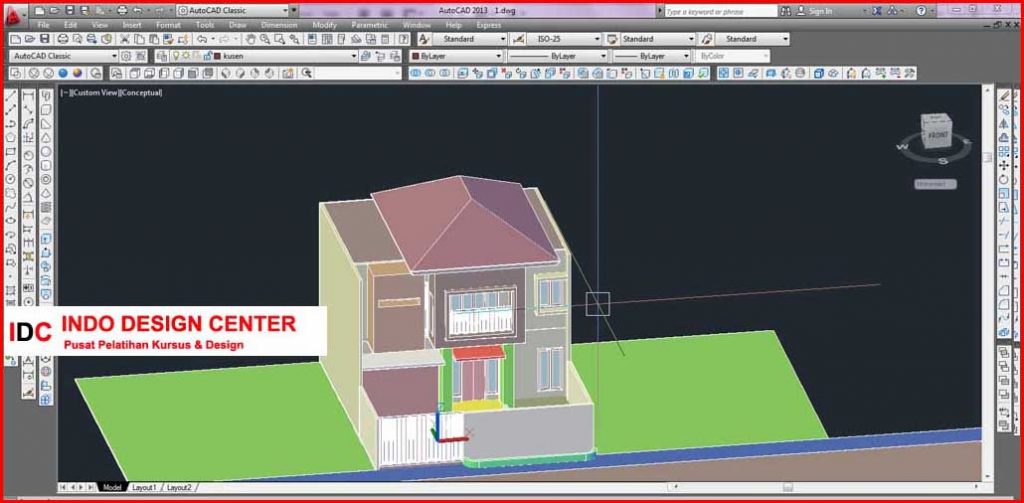Click Mirror in the Modify toolbar
Image resolution: width=1024 pixels, height=503 pixels.
tap(1004, 123)
